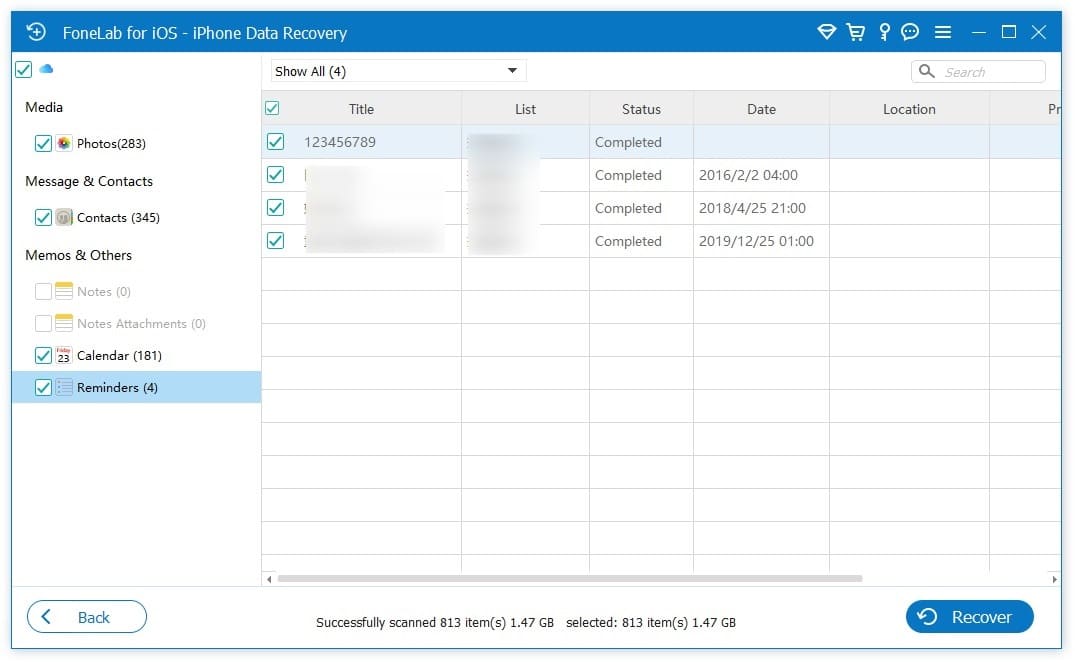Click the search magnifier icon

[x=926, y=71]
